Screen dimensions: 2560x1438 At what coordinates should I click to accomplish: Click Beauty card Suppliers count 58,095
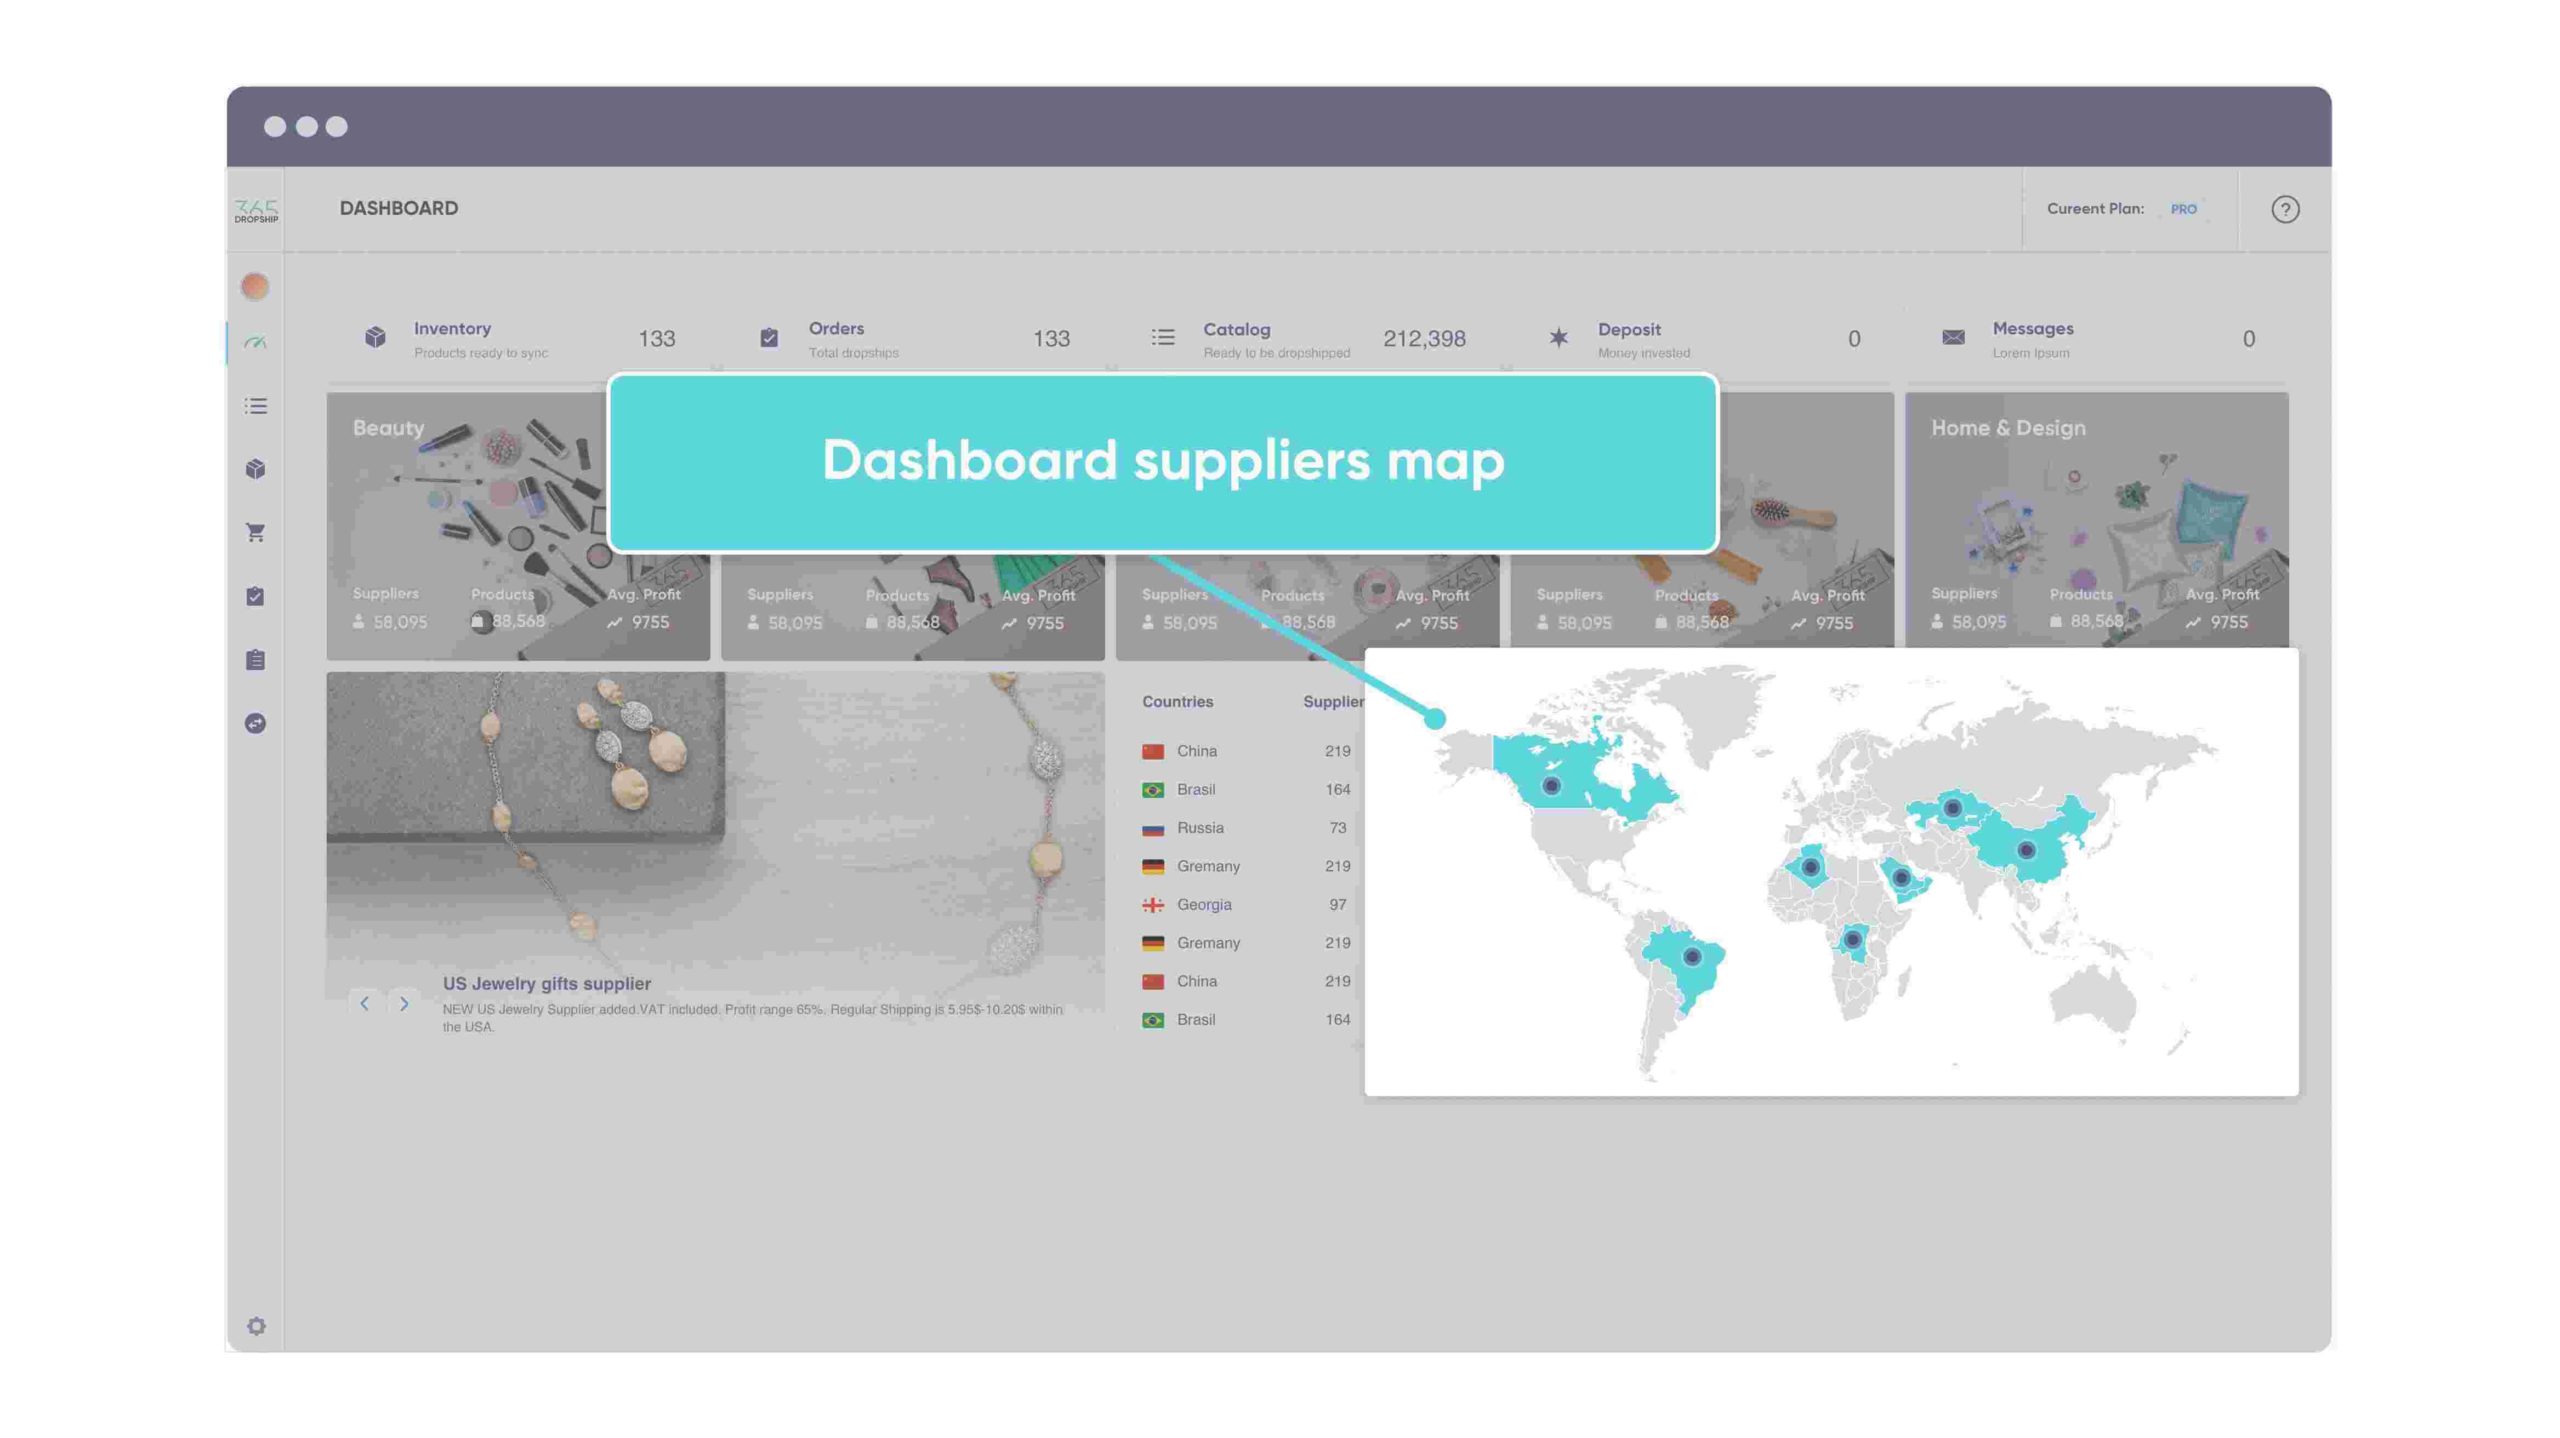(x=400, y=622)
